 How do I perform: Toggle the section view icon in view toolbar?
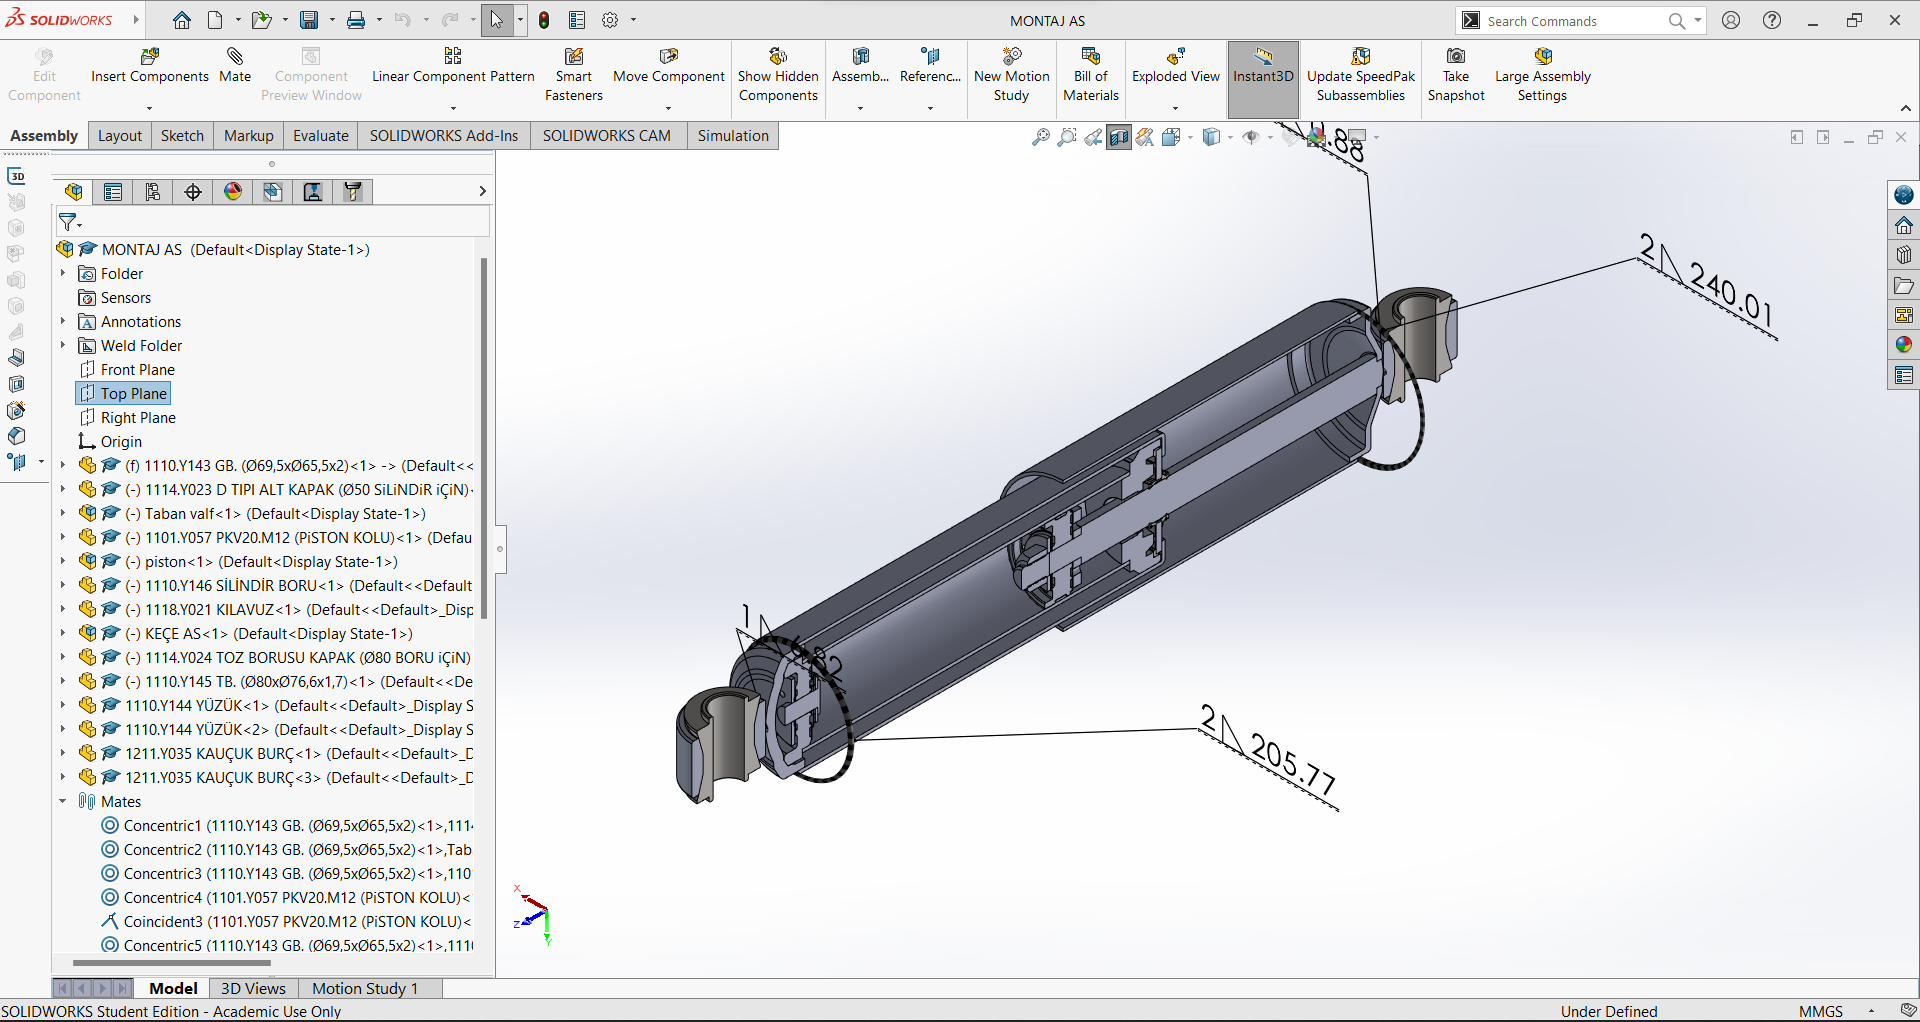1119,137
